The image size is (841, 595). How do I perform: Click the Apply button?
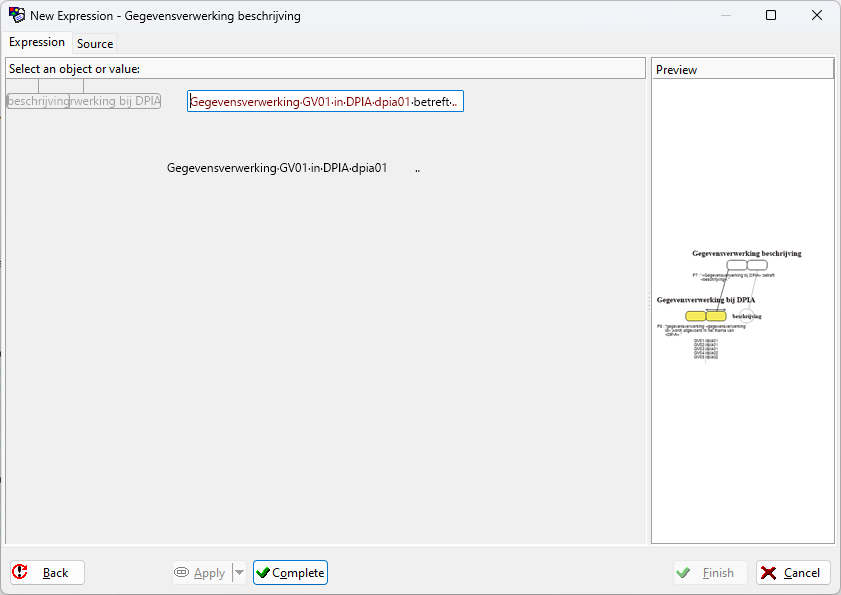pos(200,573)
